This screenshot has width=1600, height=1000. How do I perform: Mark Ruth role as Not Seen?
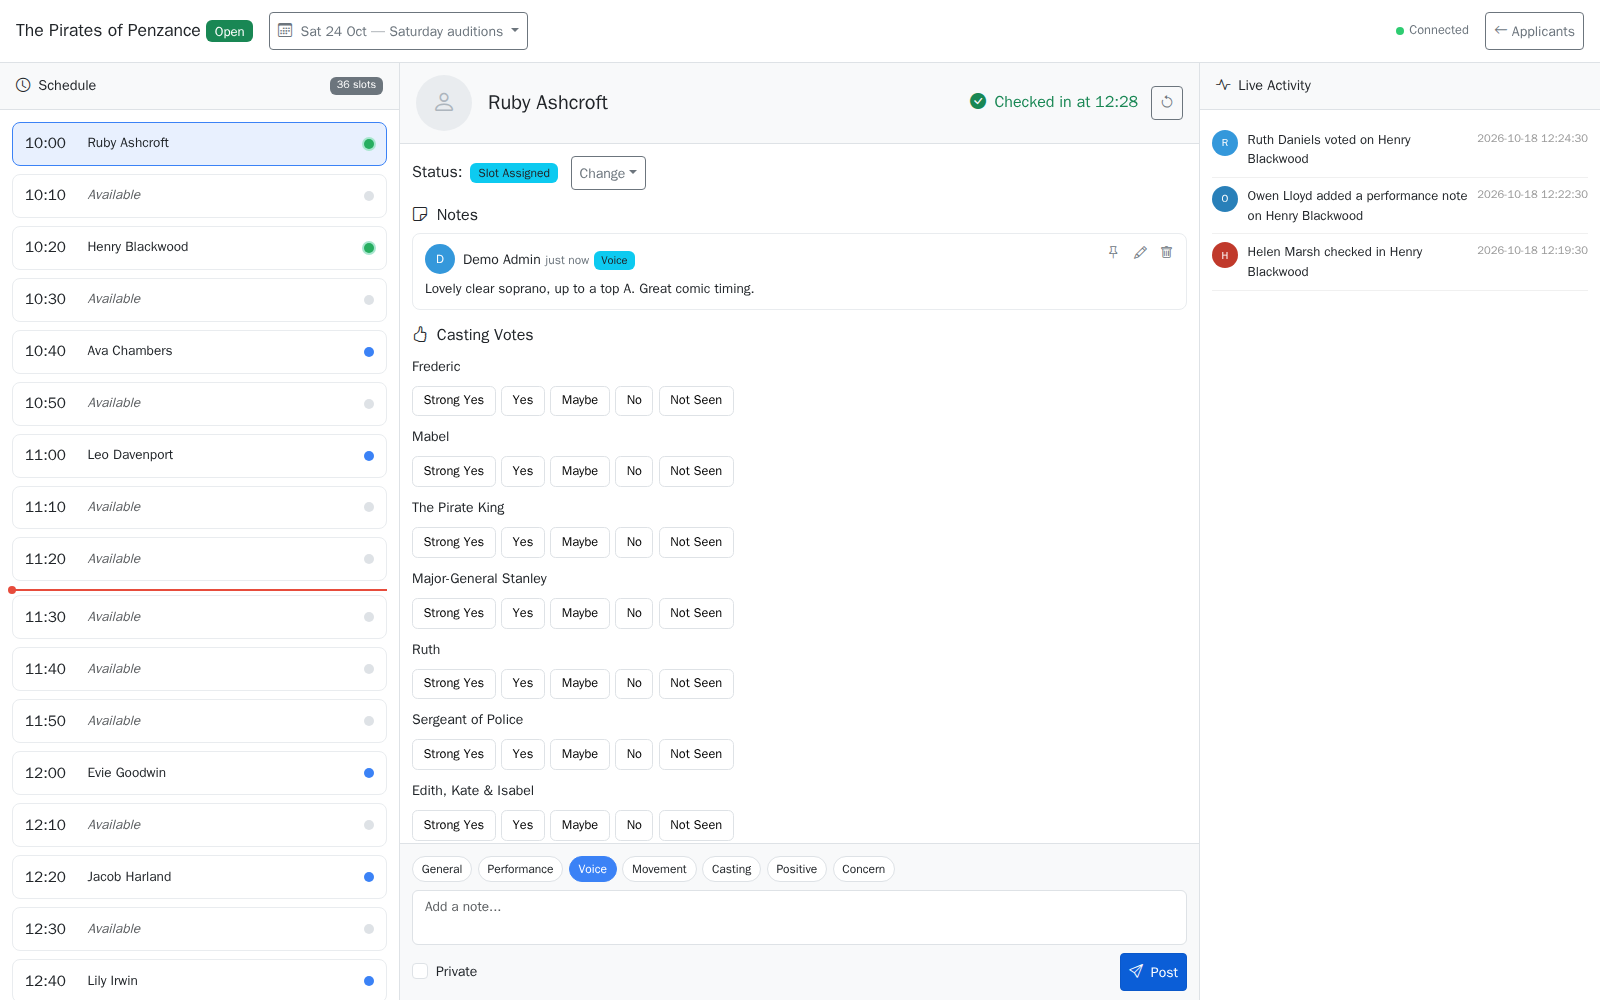[696, 683]
